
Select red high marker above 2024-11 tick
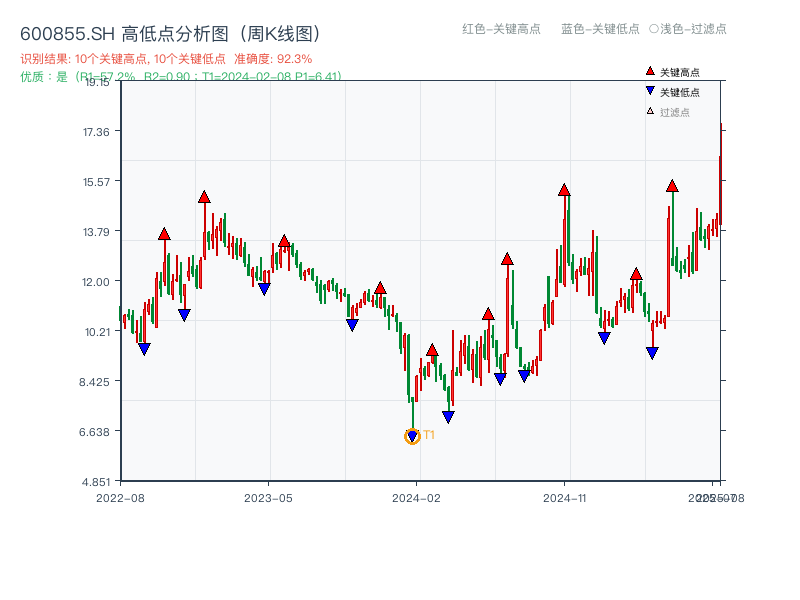tap(564, 190)
